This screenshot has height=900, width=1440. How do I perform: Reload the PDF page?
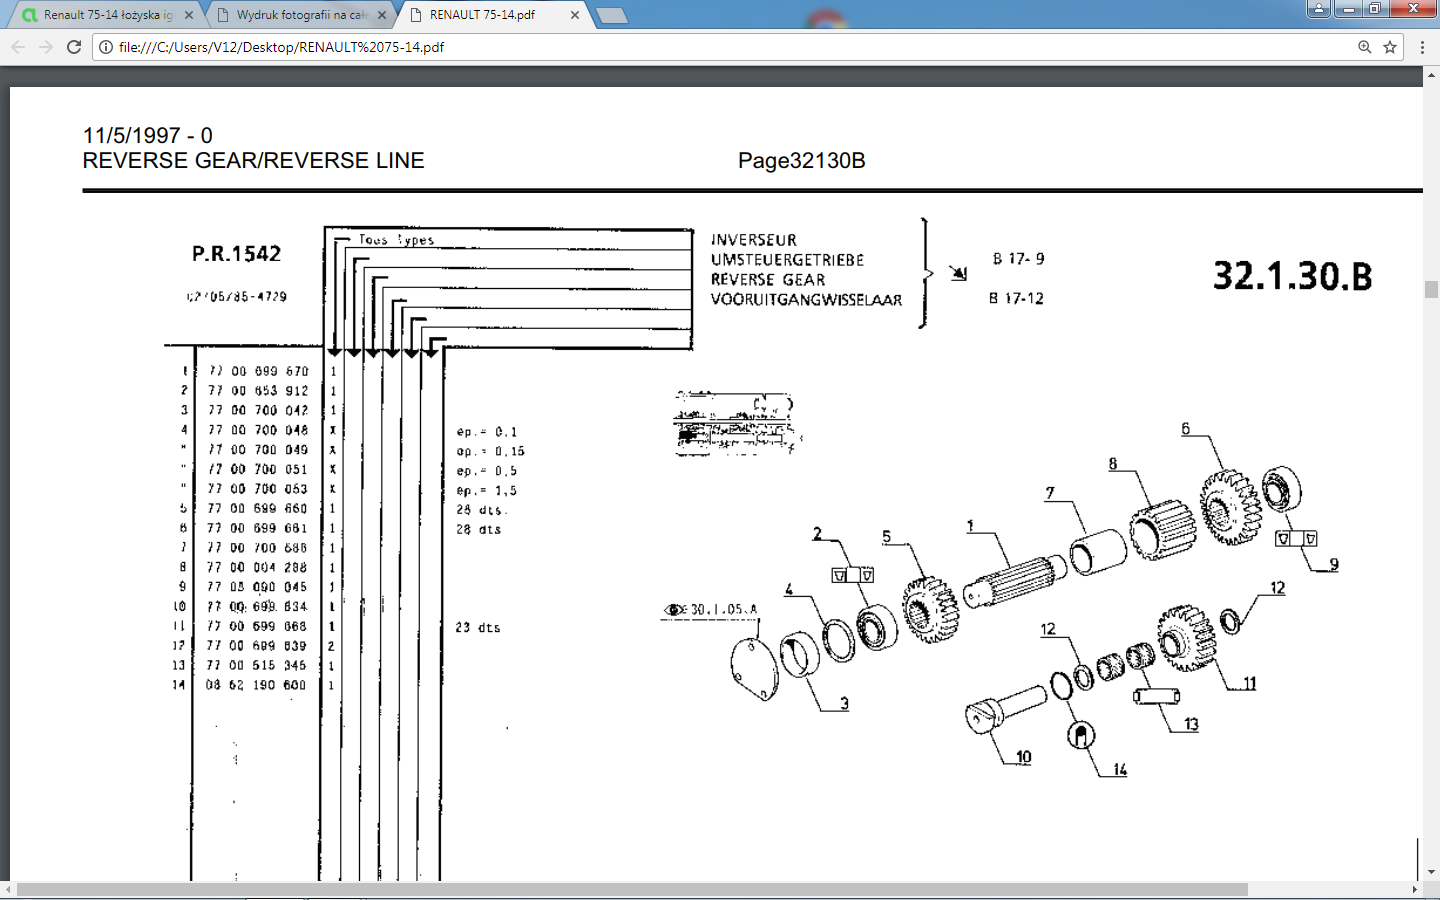[x=74, y=47]
